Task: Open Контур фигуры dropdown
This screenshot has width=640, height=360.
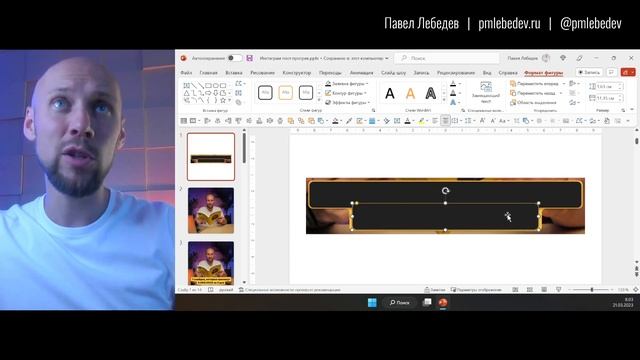Action: tap(346, 93)
